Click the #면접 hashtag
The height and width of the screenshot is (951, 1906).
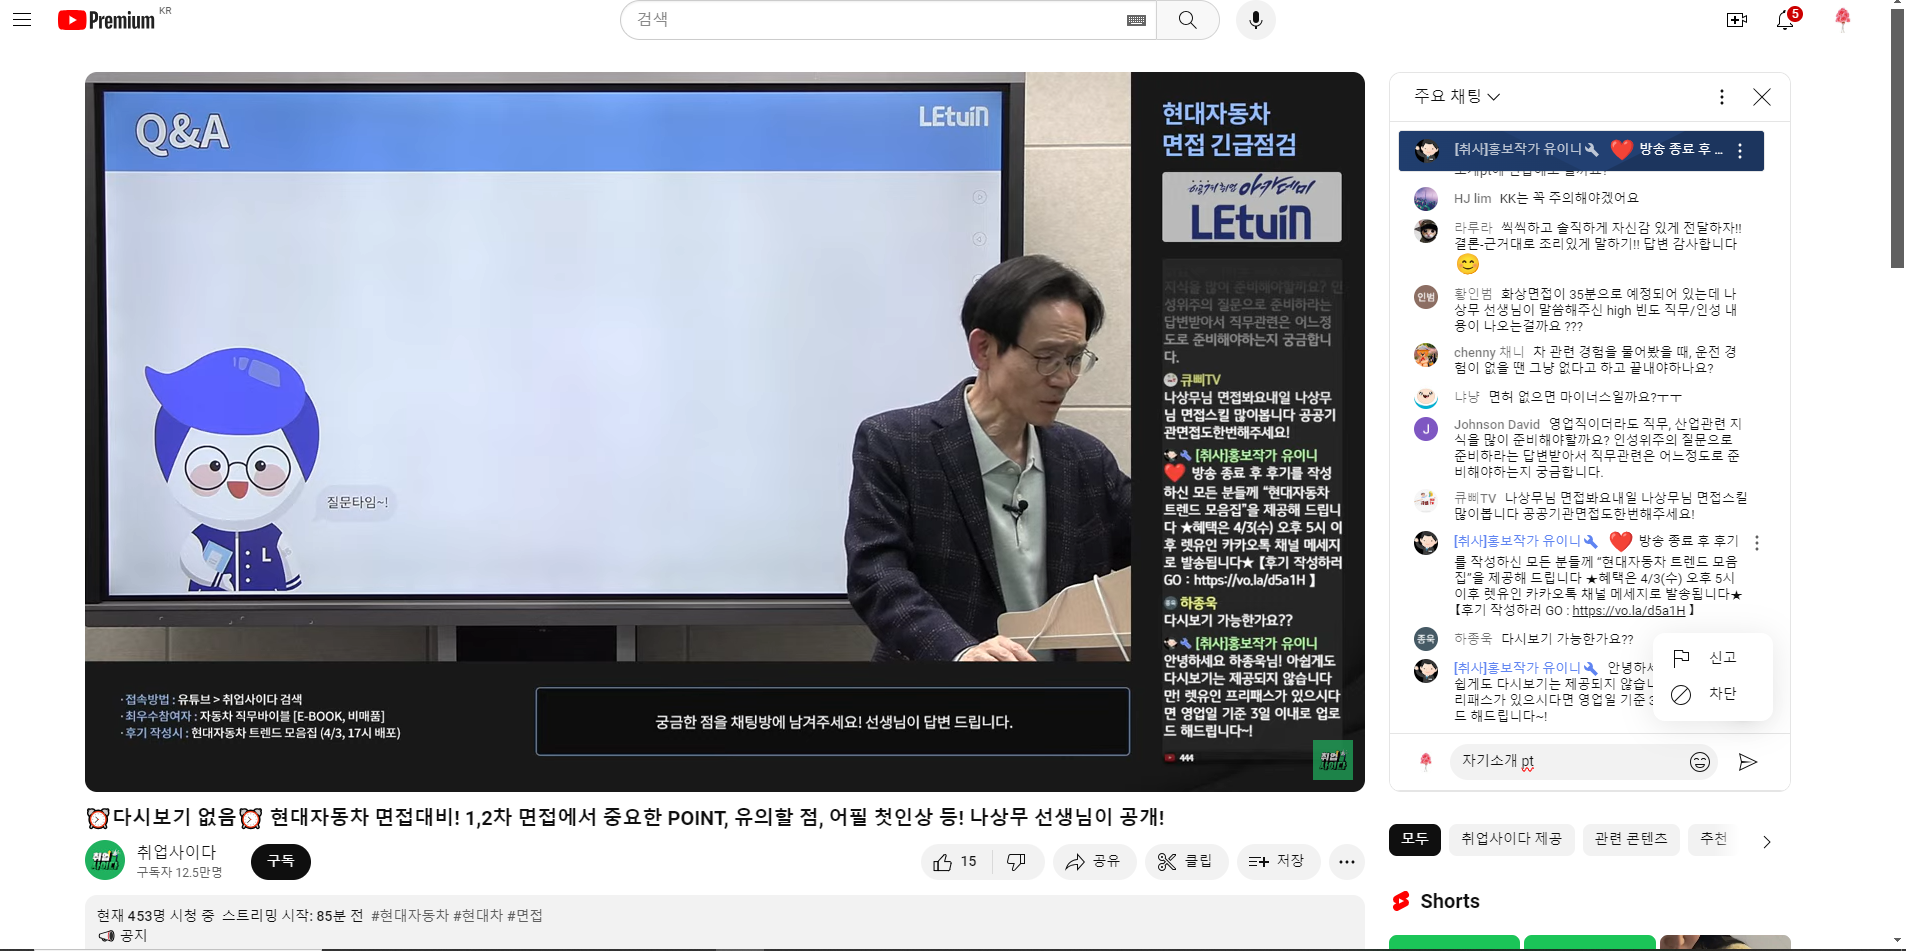[525, 916]
